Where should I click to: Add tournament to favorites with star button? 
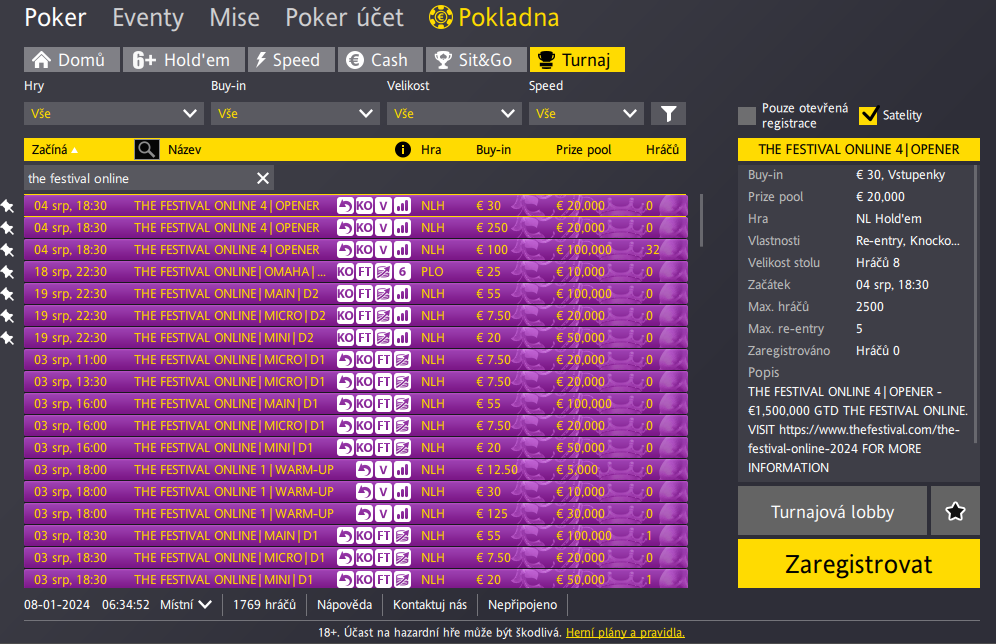tap(955, 511)
